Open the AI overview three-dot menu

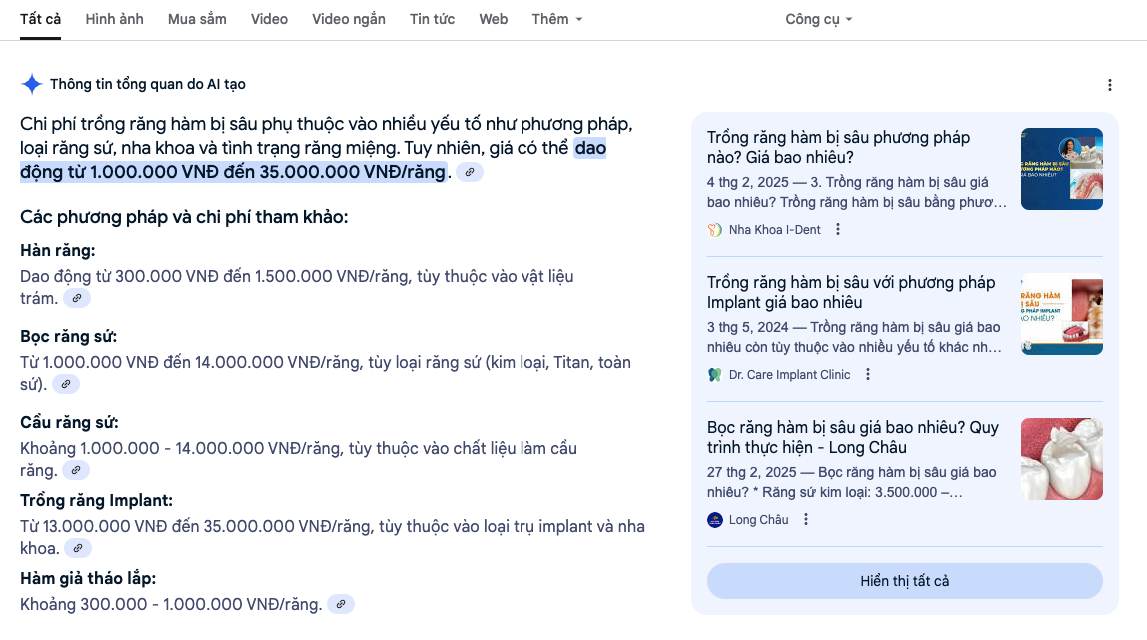click(x=1110, y=85)
